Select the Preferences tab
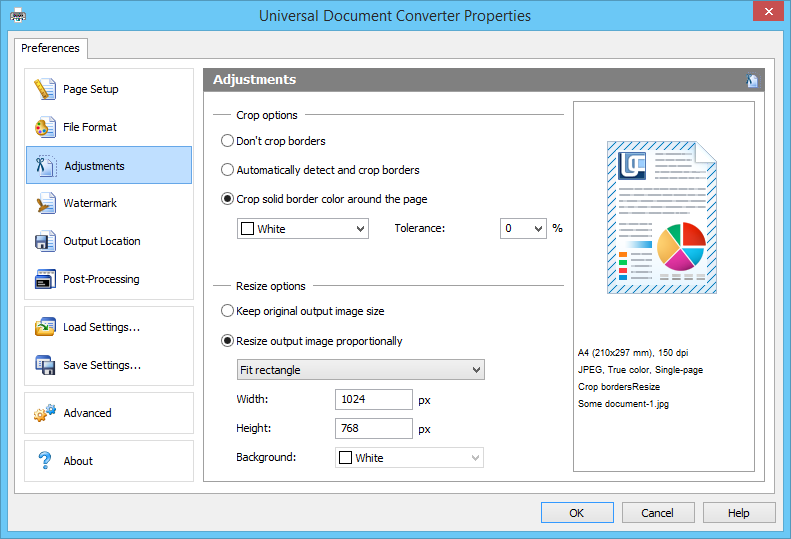 point(50,48)
